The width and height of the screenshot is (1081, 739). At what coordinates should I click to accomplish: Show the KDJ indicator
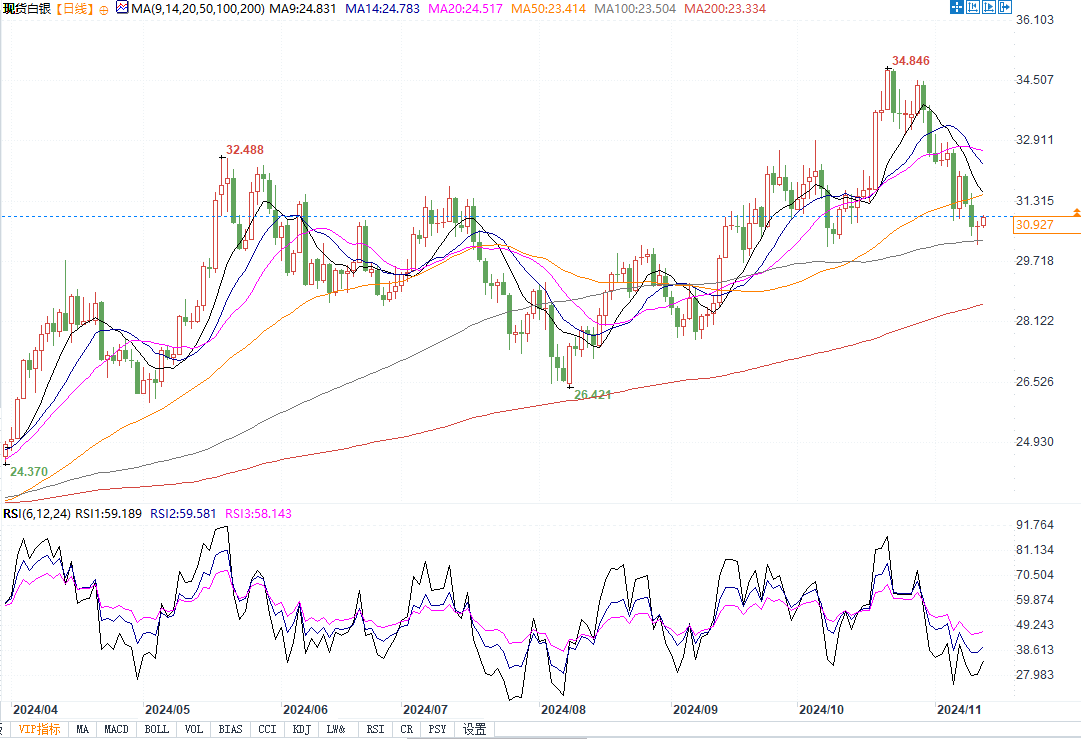(303, 729)
